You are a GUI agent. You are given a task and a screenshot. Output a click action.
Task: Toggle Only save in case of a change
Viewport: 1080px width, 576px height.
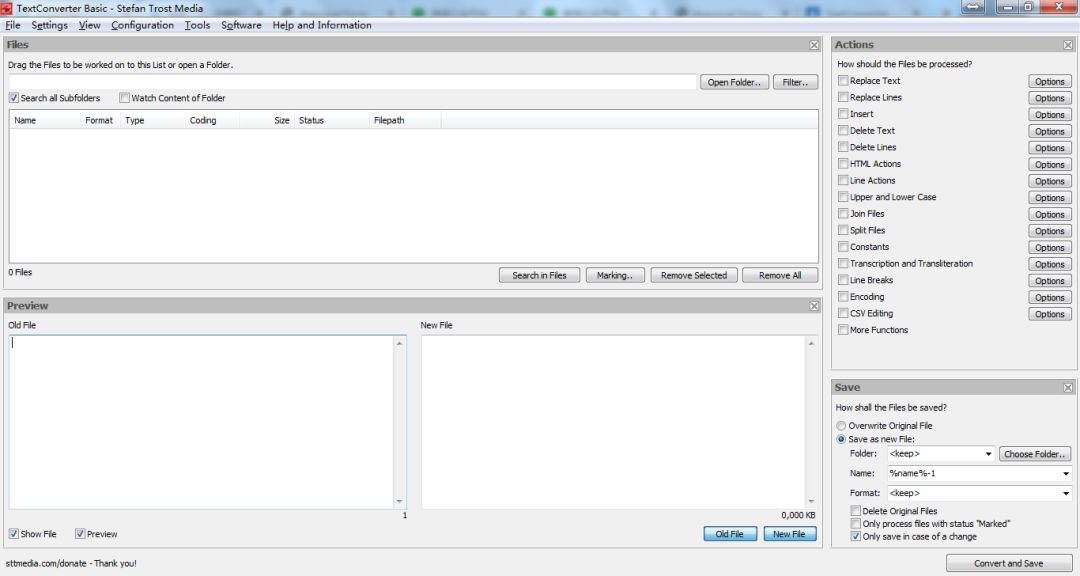click(x=855, y=536)
